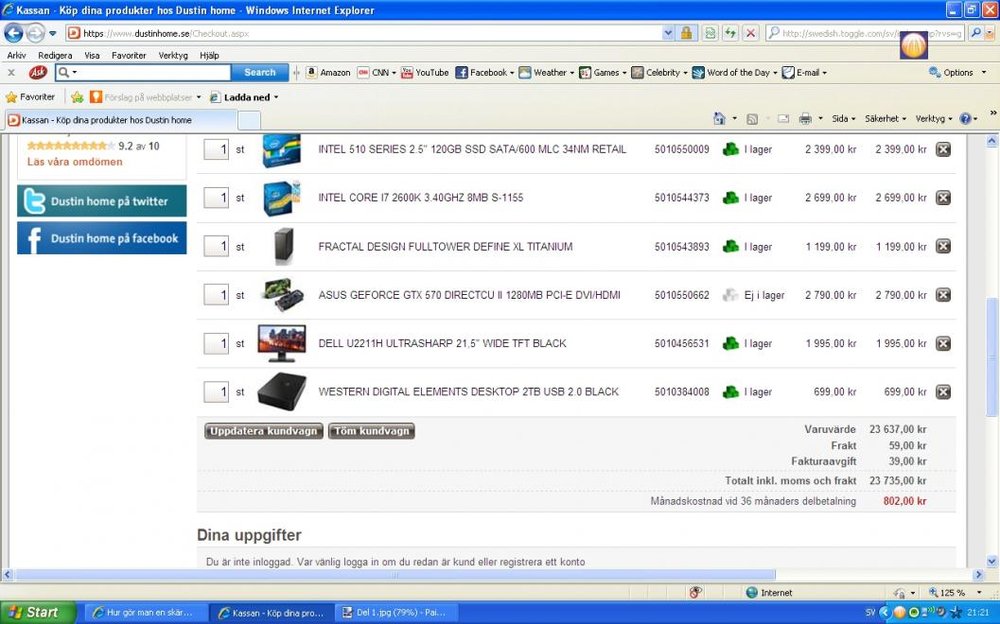Click the quantity field for Intel Core i7
This screenshot has width=1000, height=624.
tap(216, 198)
